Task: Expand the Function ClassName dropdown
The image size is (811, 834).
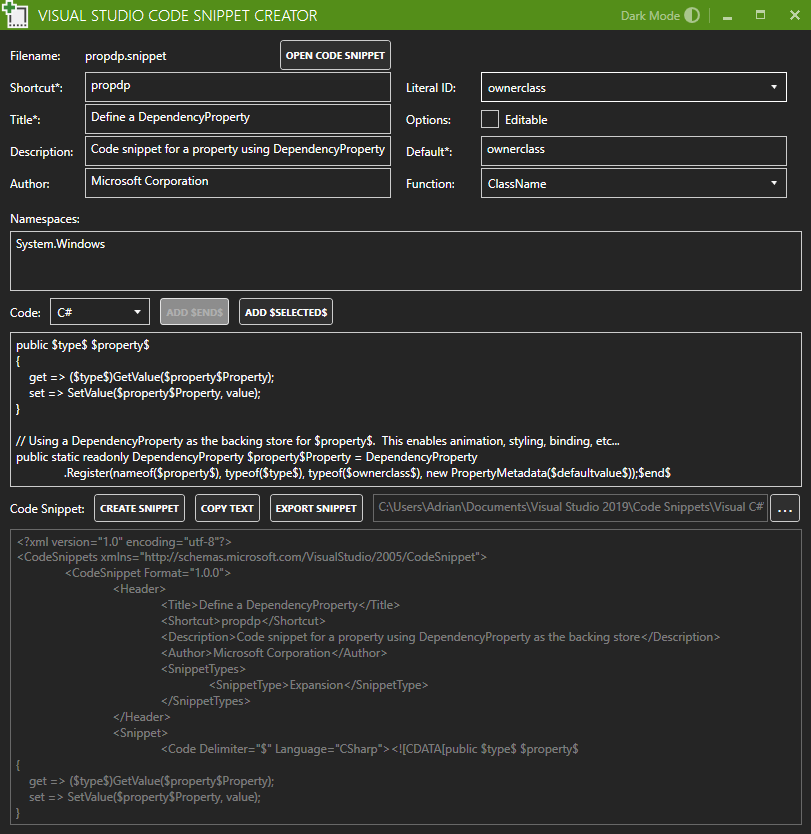Action: click(x=634, y=183)
